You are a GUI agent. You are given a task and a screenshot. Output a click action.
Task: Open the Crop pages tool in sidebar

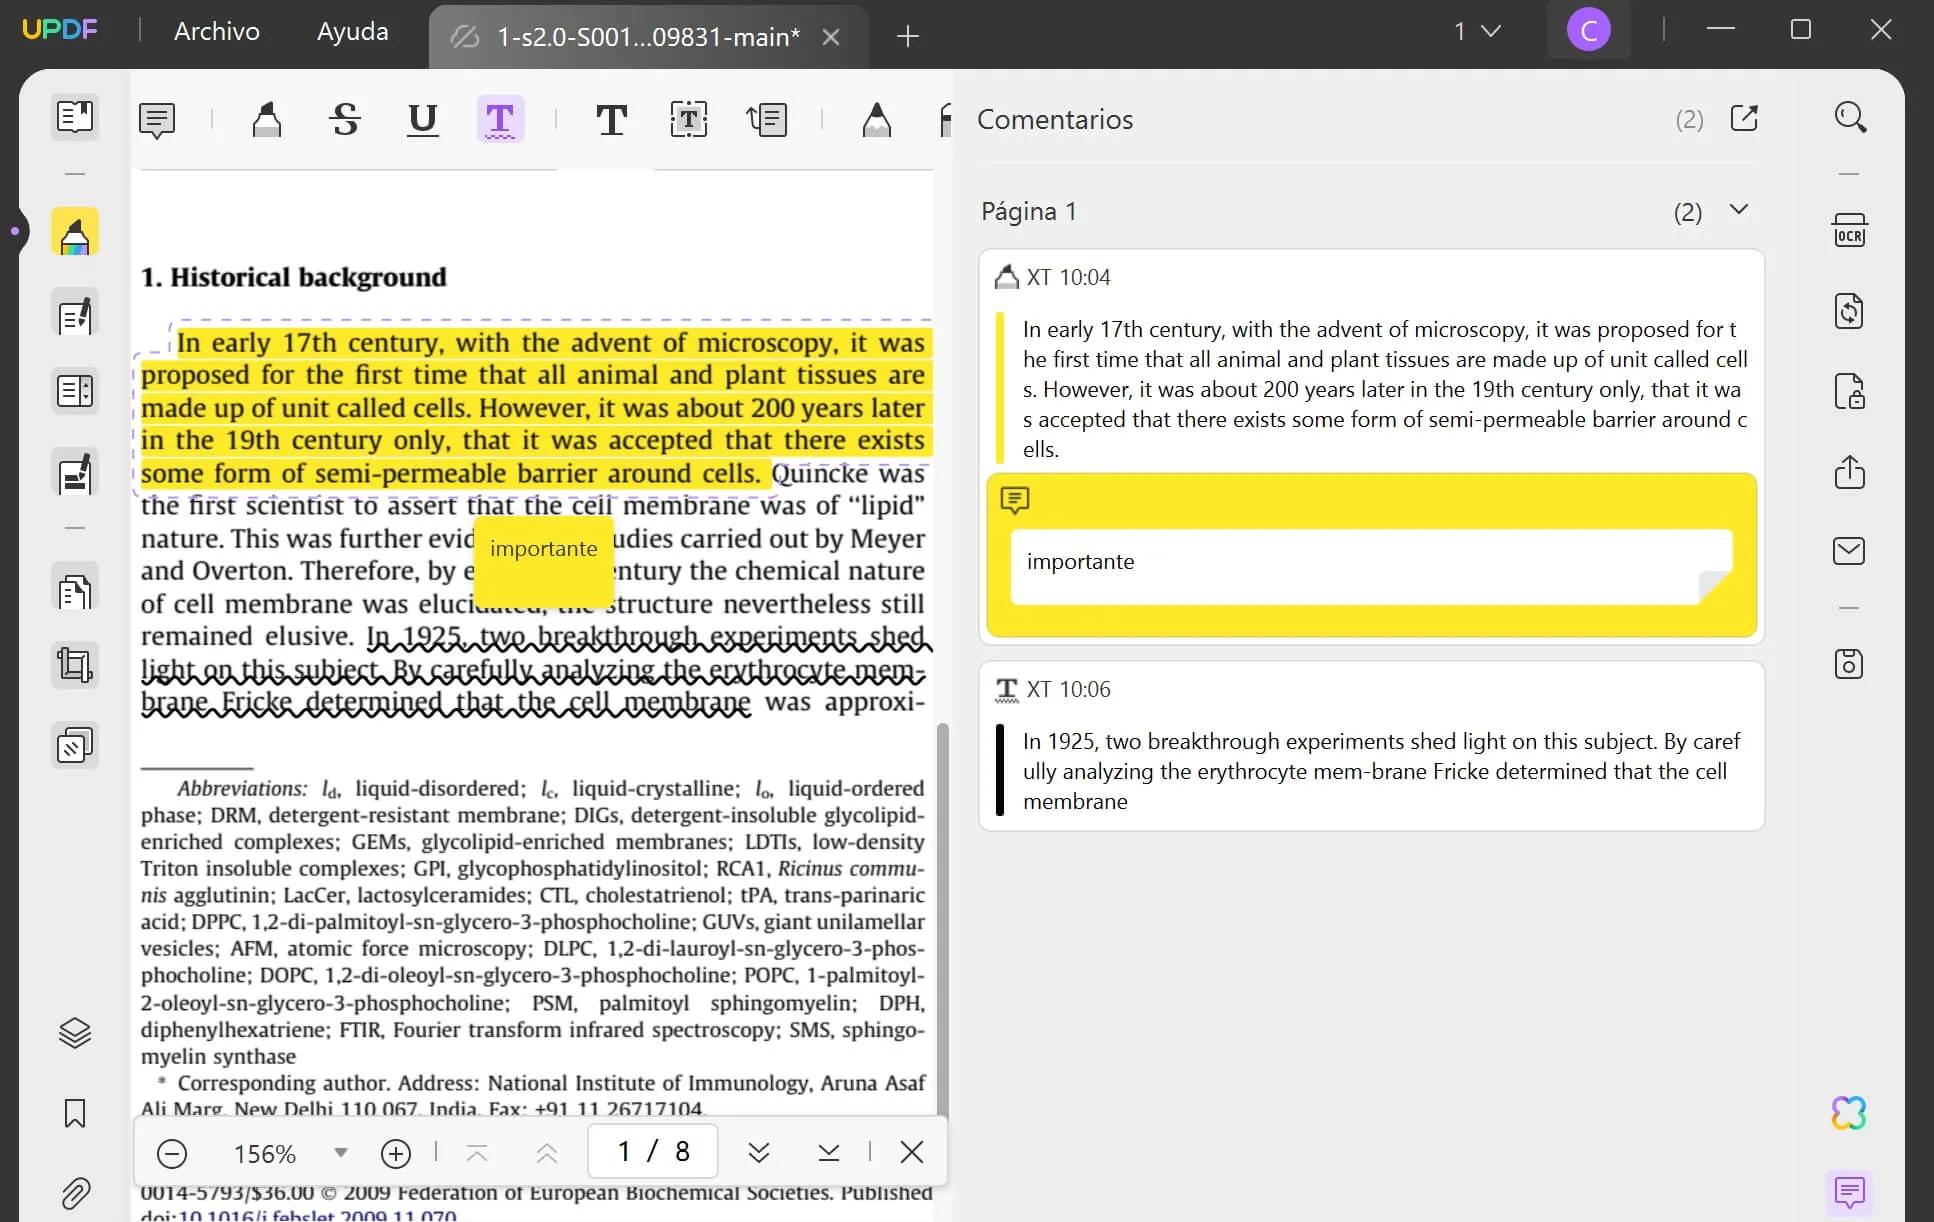tap(75, 665)
